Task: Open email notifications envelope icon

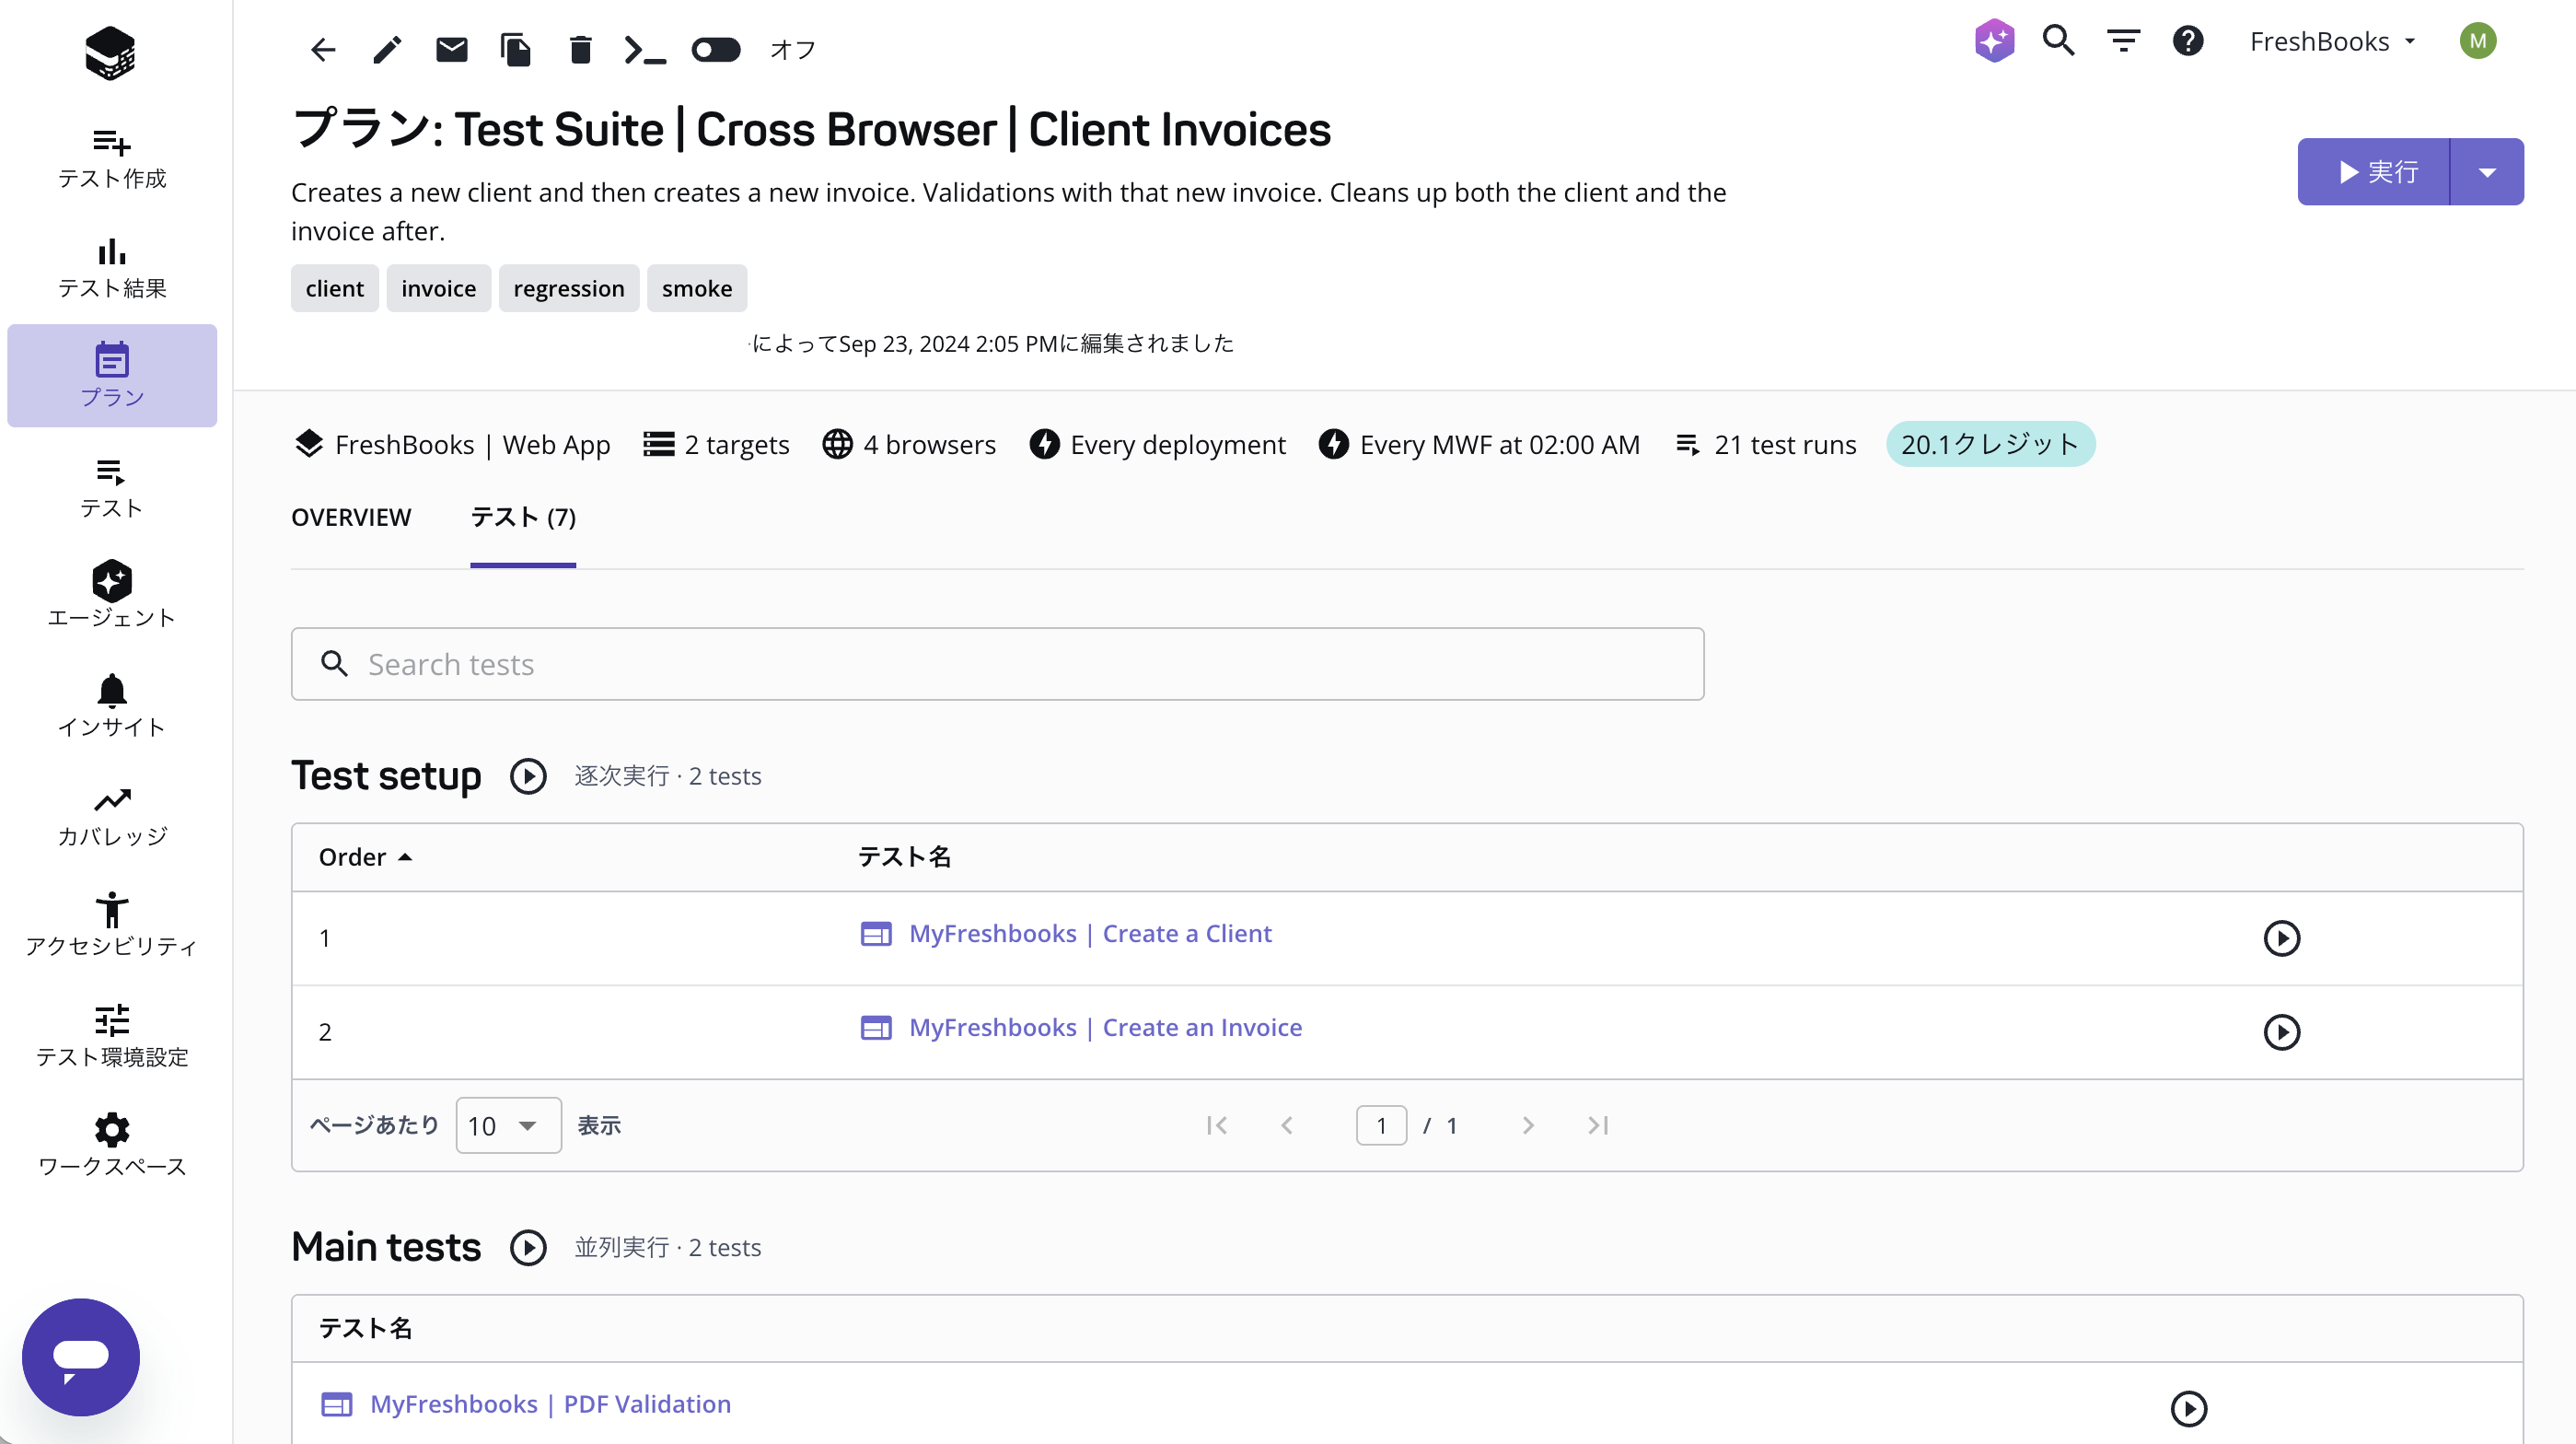Action: tap(452, 49)
